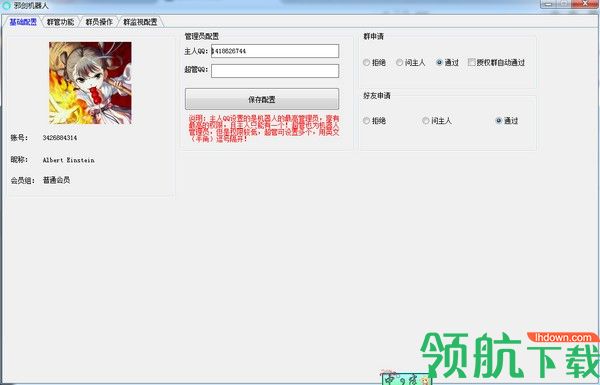Click the red 说明 instruction text
The image size is (600, 385).
click(264, 129)
